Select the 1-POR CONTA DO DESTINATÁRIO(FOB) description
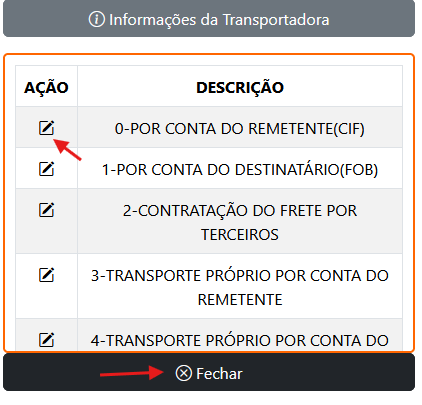Image resolution: width=422 pixels, height=405 pixels. (240, 170)
